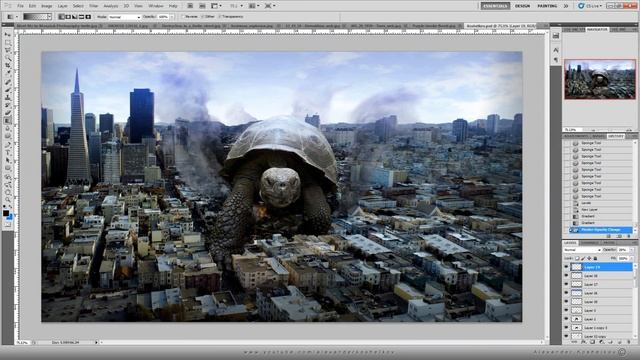
Task: Choose the Angle Gradient style icon
Action: coord(75,17)
